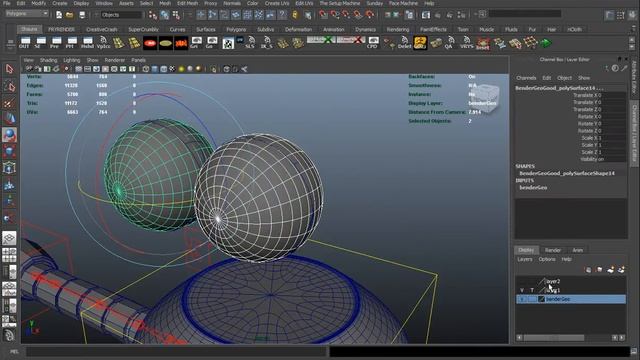Screen dimensions: 640x360
Task: Choose the Paint Selection tool in toolbox
Action: point(9,102)
